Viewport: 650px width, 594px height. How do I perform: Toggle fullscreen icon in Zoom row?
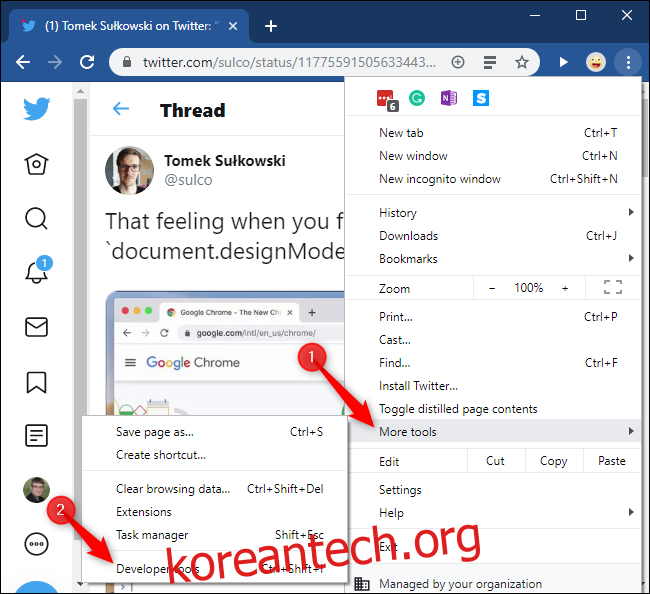point(613,287)
